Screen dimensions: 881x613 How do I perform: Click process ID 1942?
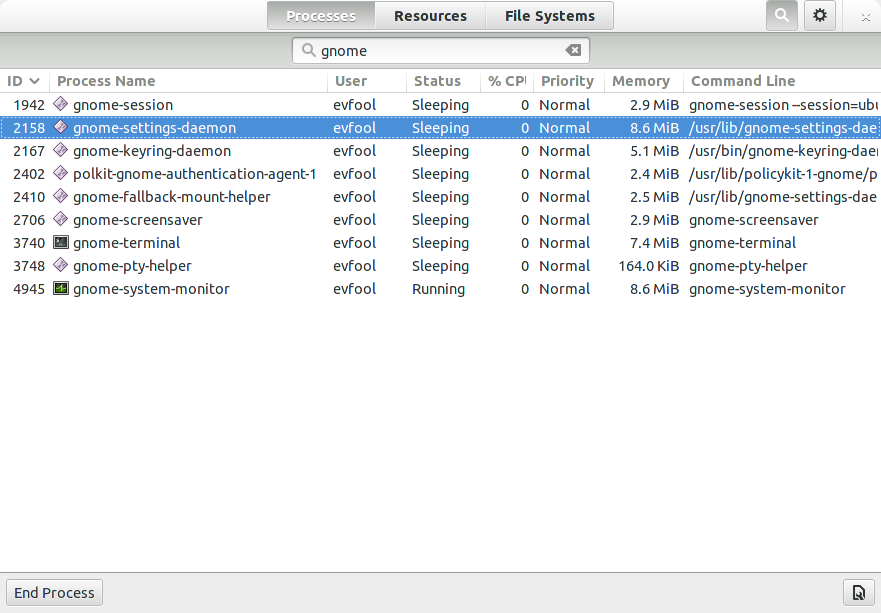(29, 105)
